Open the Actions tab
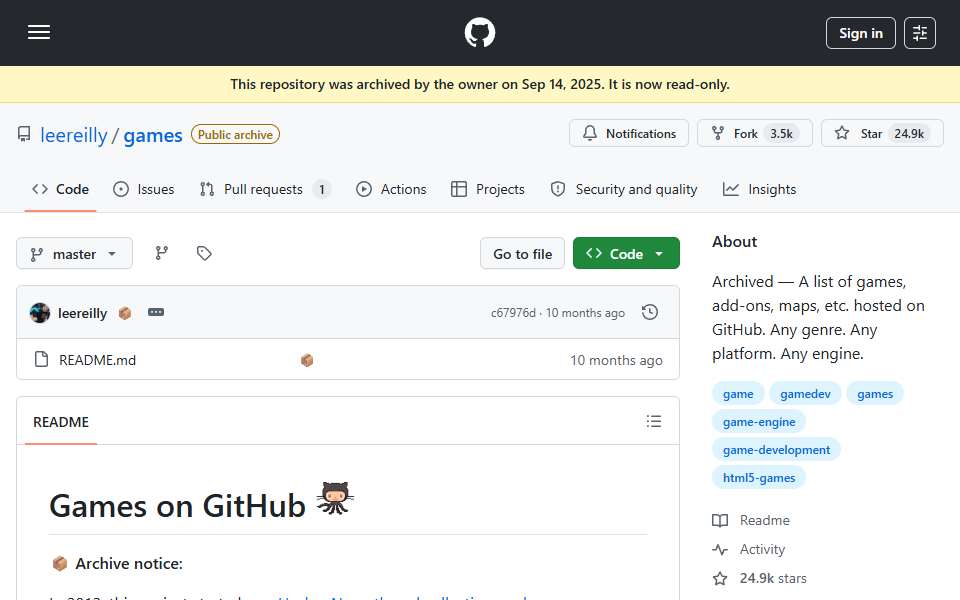The width and height of the screenshot is (960, 600). tap(391, 189)
